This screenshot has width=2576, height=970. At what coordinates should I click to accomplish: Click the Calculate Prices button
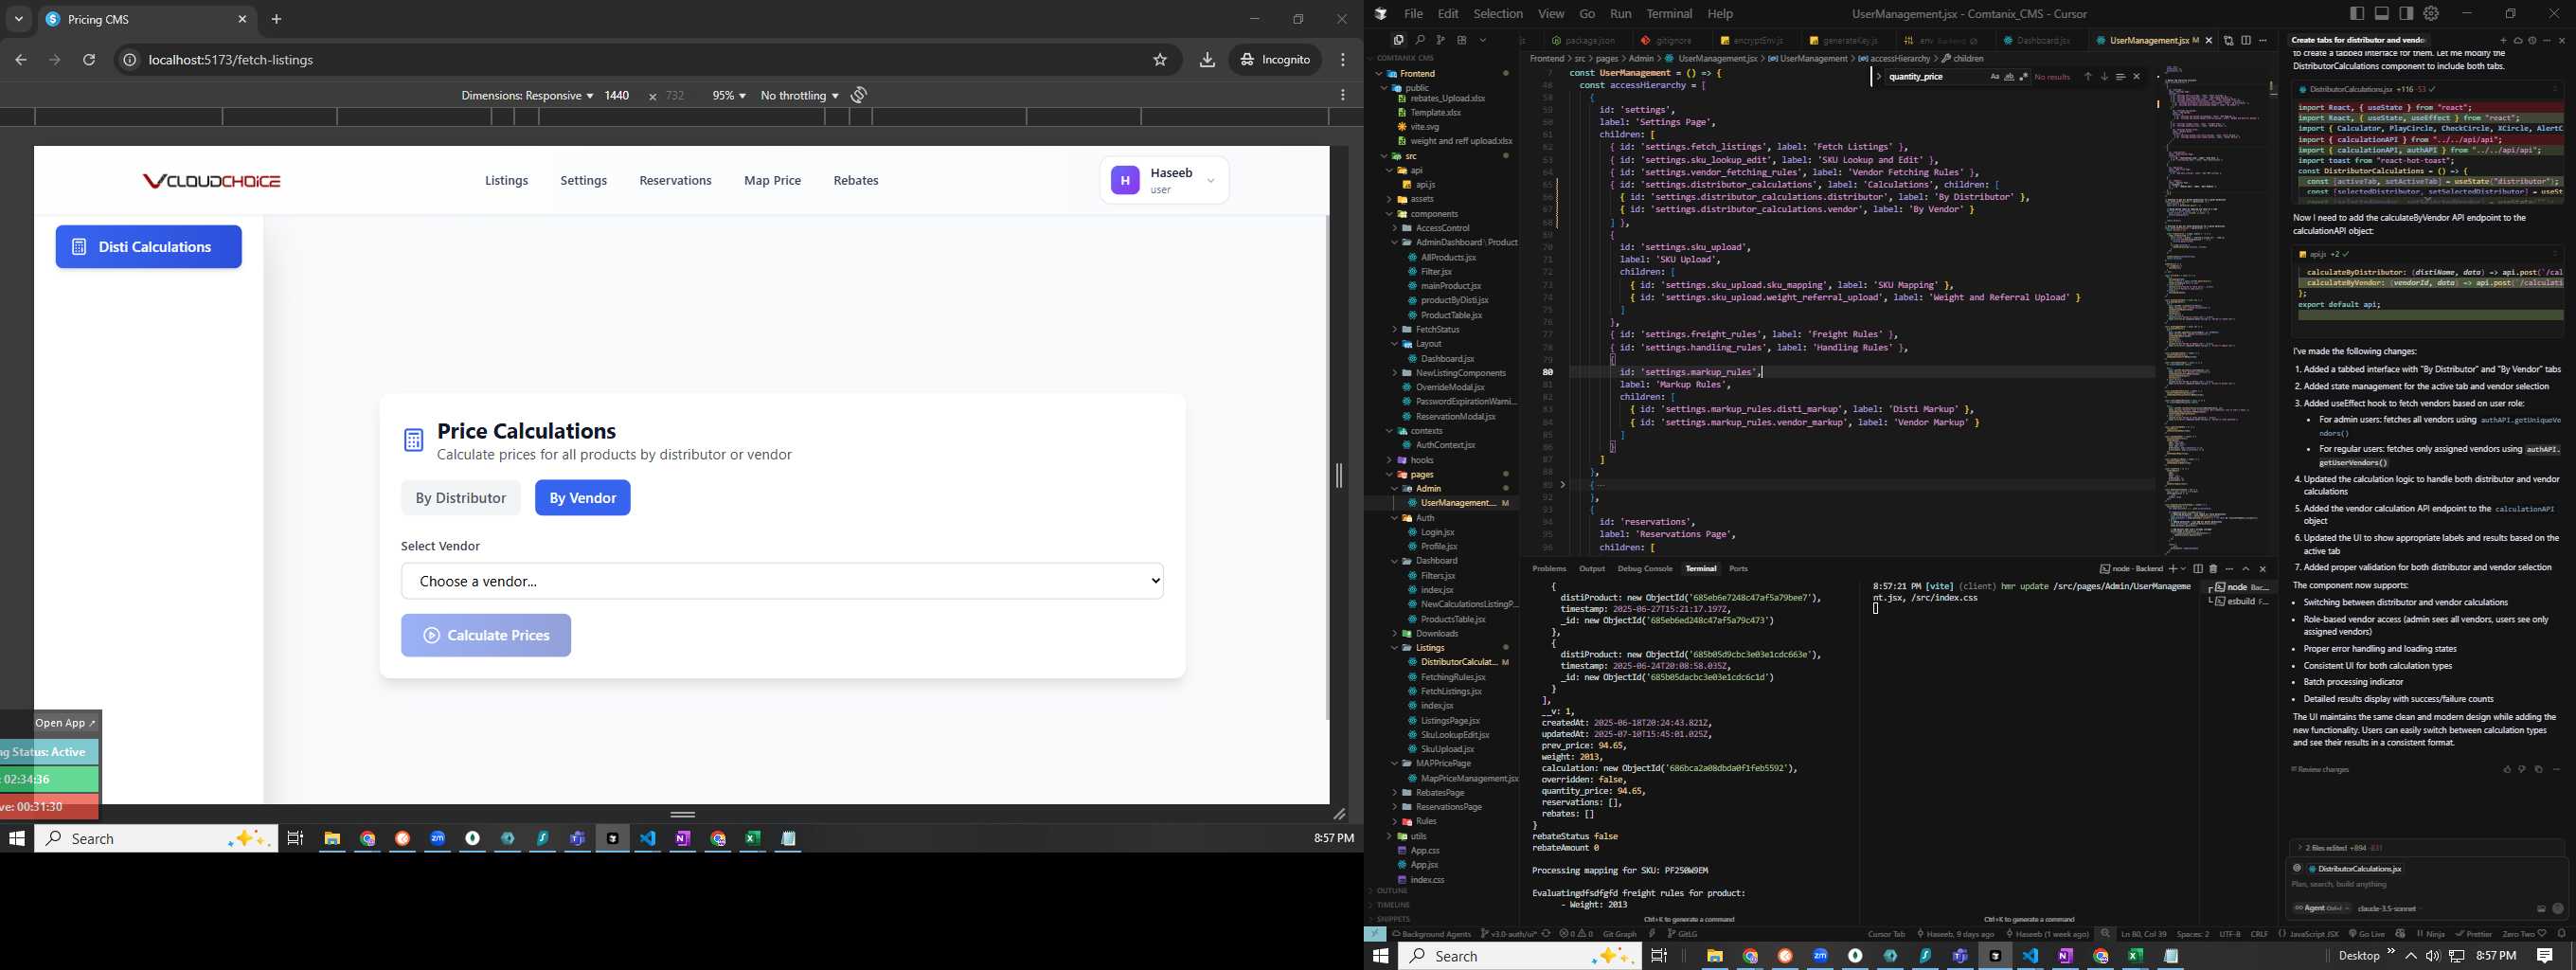point(486,635)
